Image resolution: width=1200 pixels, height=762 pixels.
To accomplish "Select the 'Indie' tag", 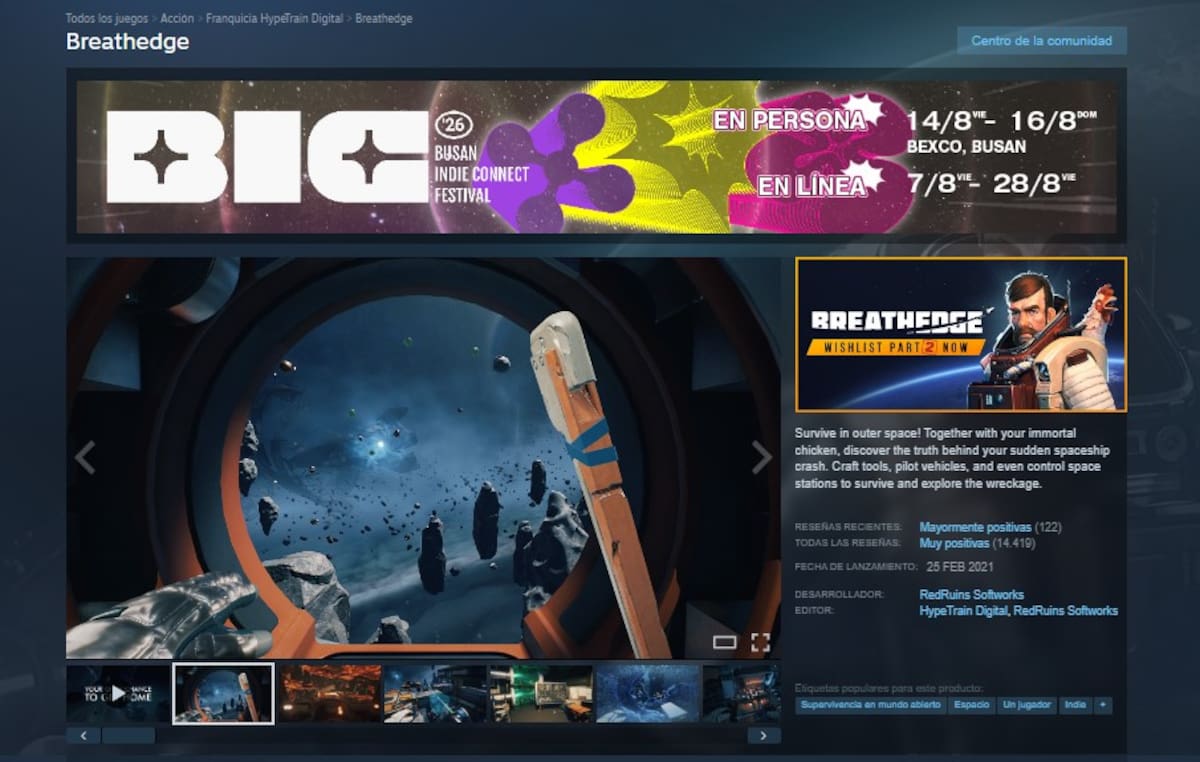I will pyautogui.click(x=1075, y=705).
